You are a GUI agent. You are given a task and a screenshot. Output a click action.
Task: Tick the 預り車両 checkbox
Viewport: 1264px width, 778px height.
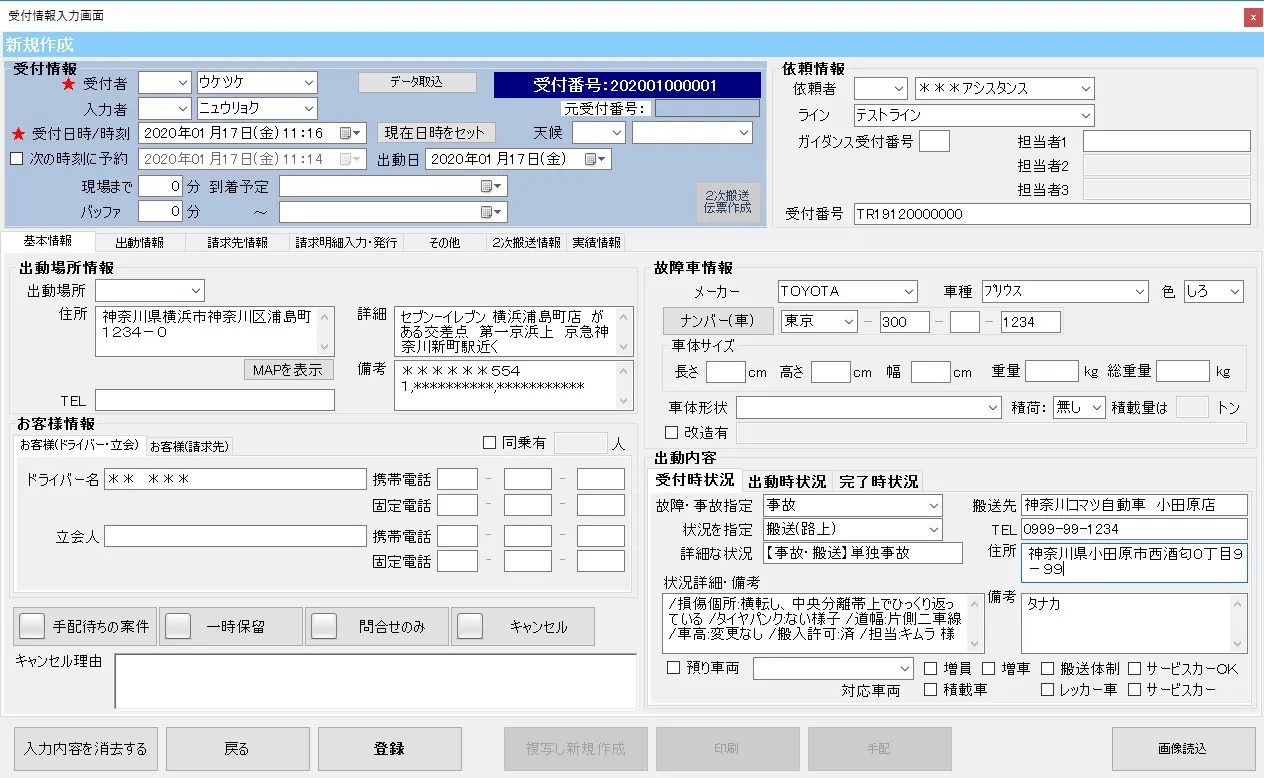pos(673,668)
